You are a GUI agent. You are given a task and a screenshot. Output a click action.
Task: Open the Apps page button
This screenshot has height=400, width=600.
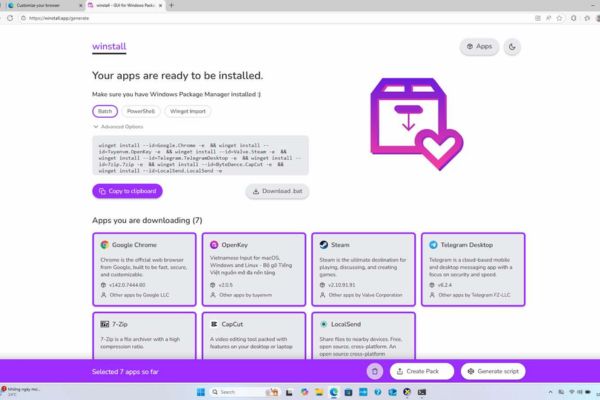[479, 47]
